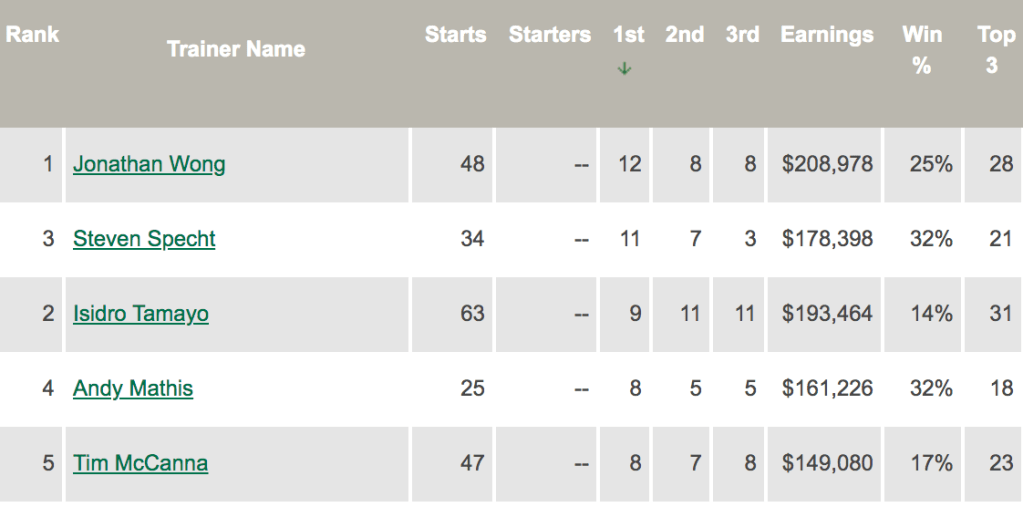Sort by 1st place column header
This screenshot has width=1023, height=507.
(x=628, y=35)
